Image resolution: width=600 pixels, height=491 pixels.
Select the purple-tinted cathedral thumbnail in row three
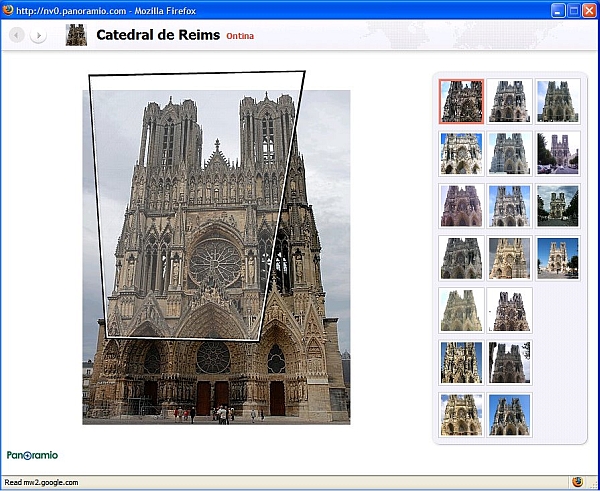point(461,206)
